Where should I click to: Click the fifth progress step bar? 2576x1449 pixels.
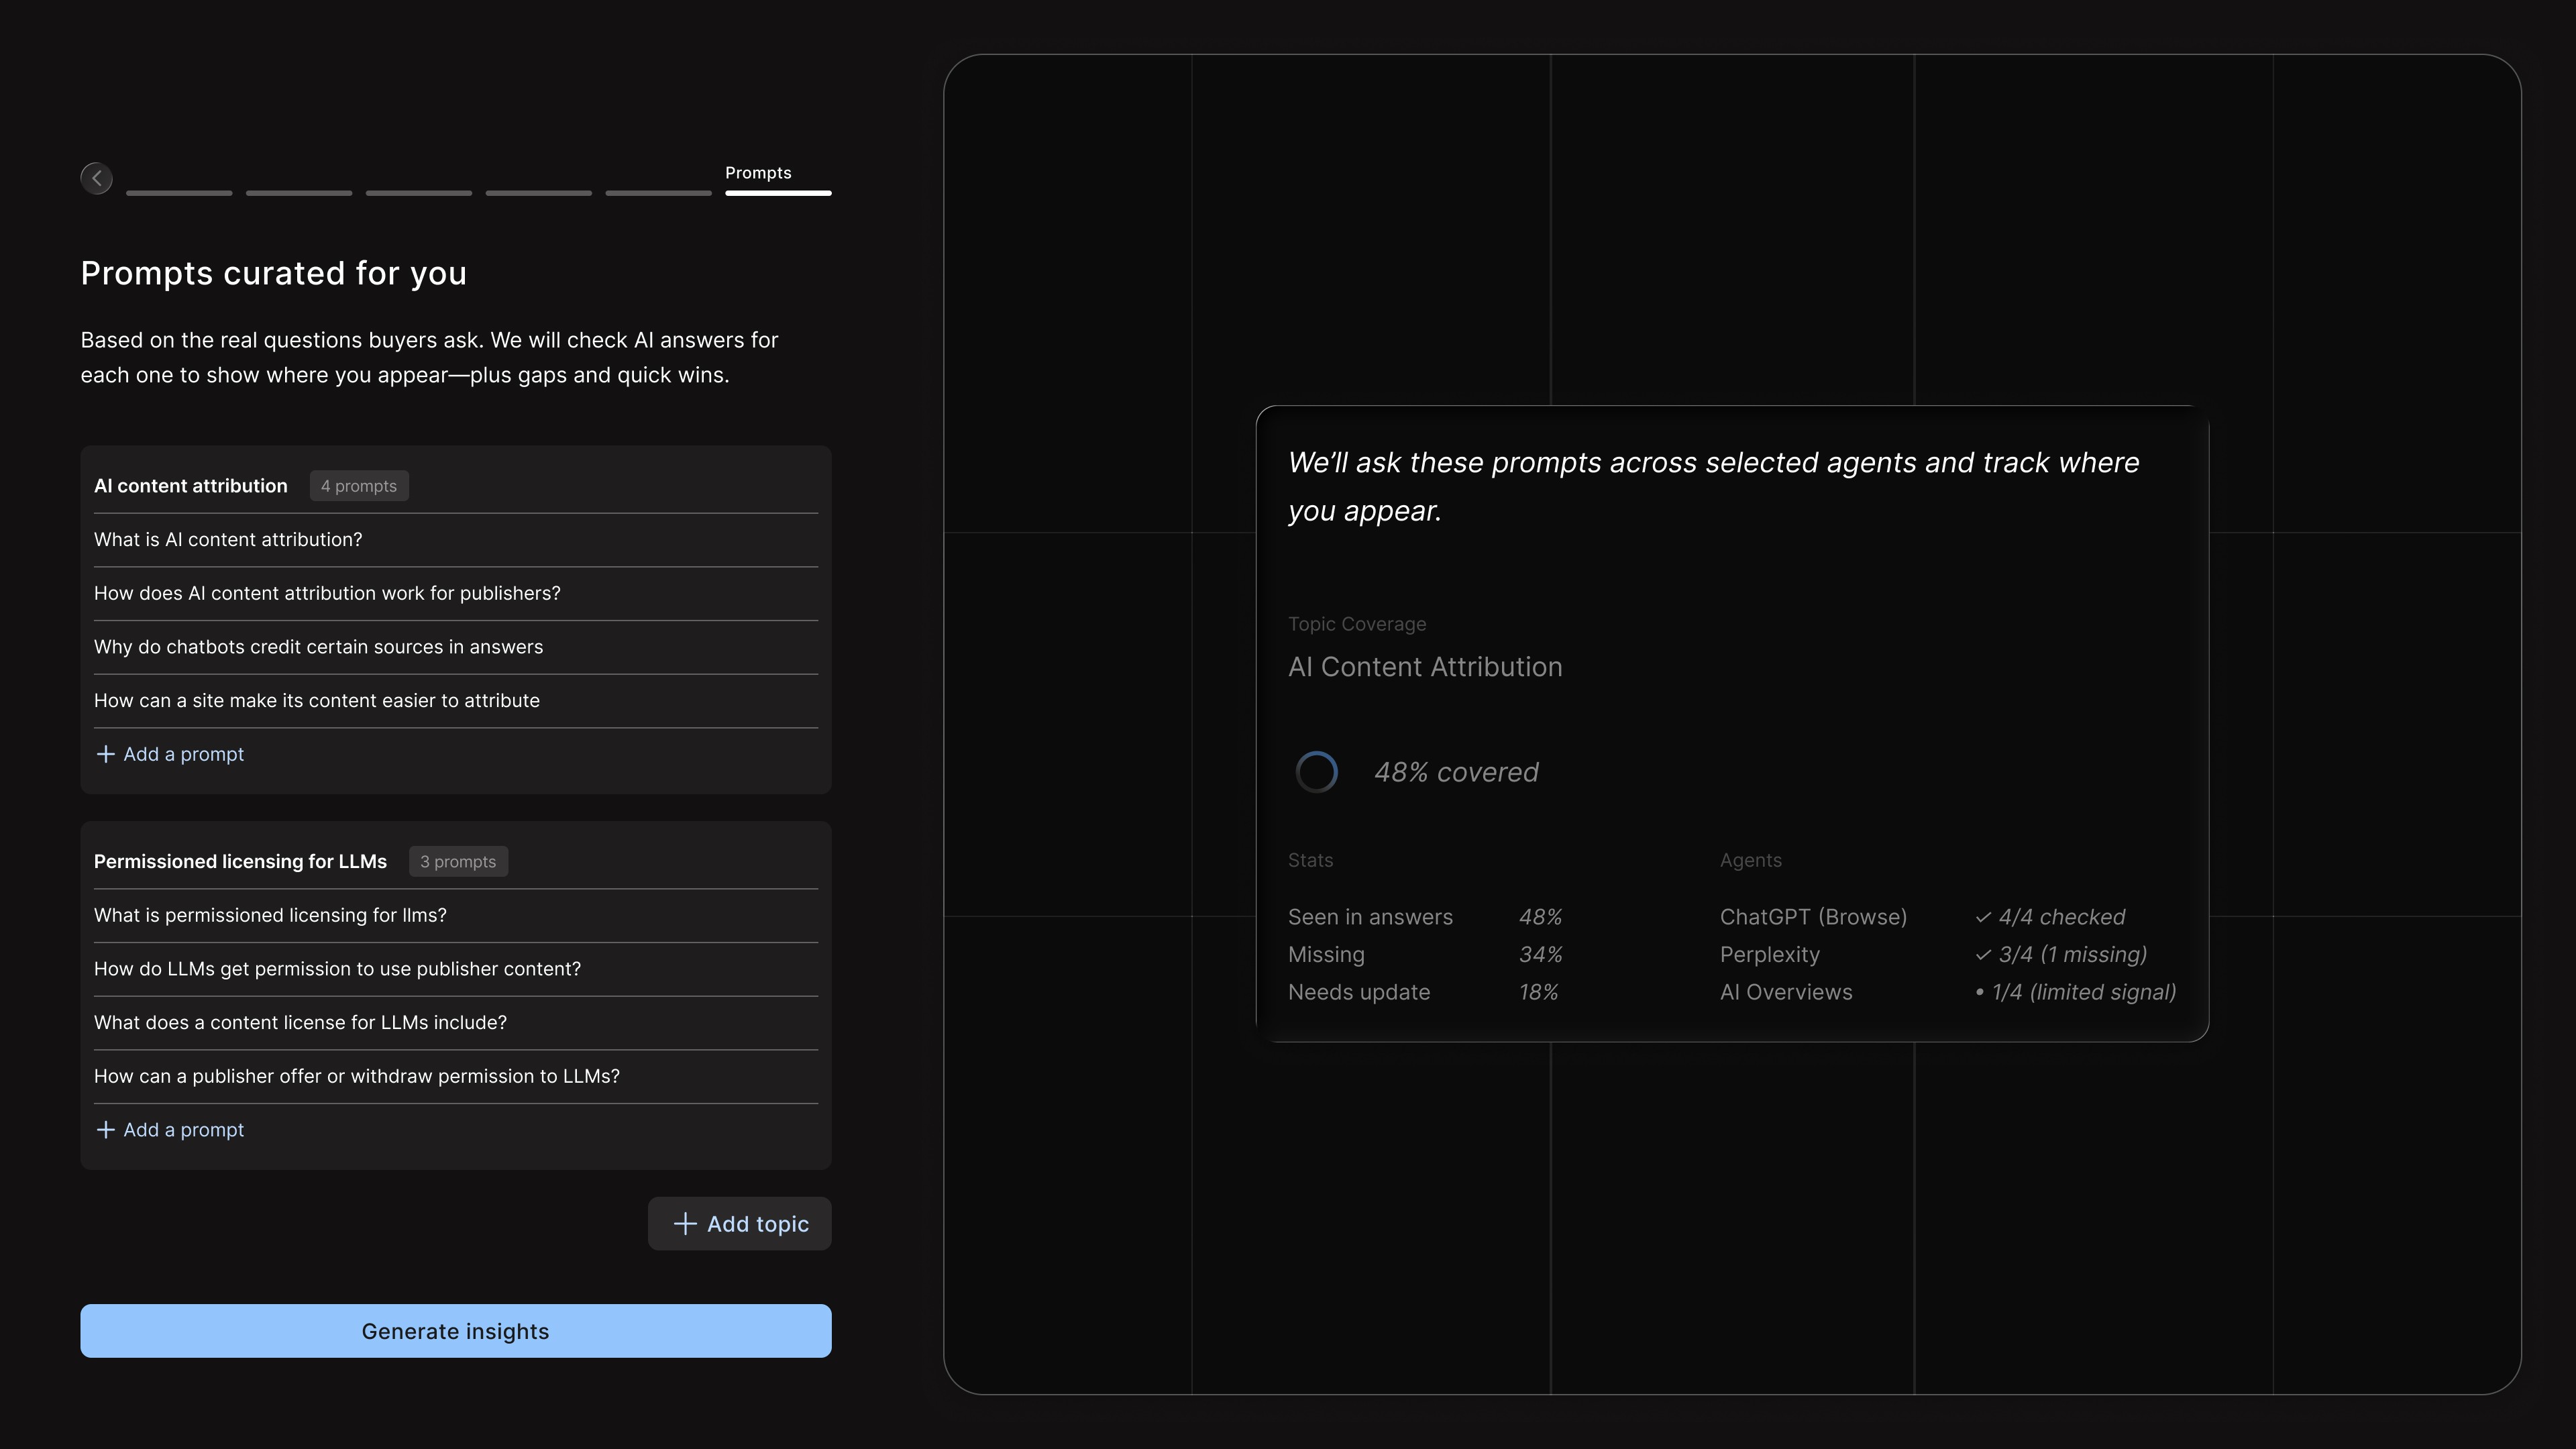click(x=658, y=192)
